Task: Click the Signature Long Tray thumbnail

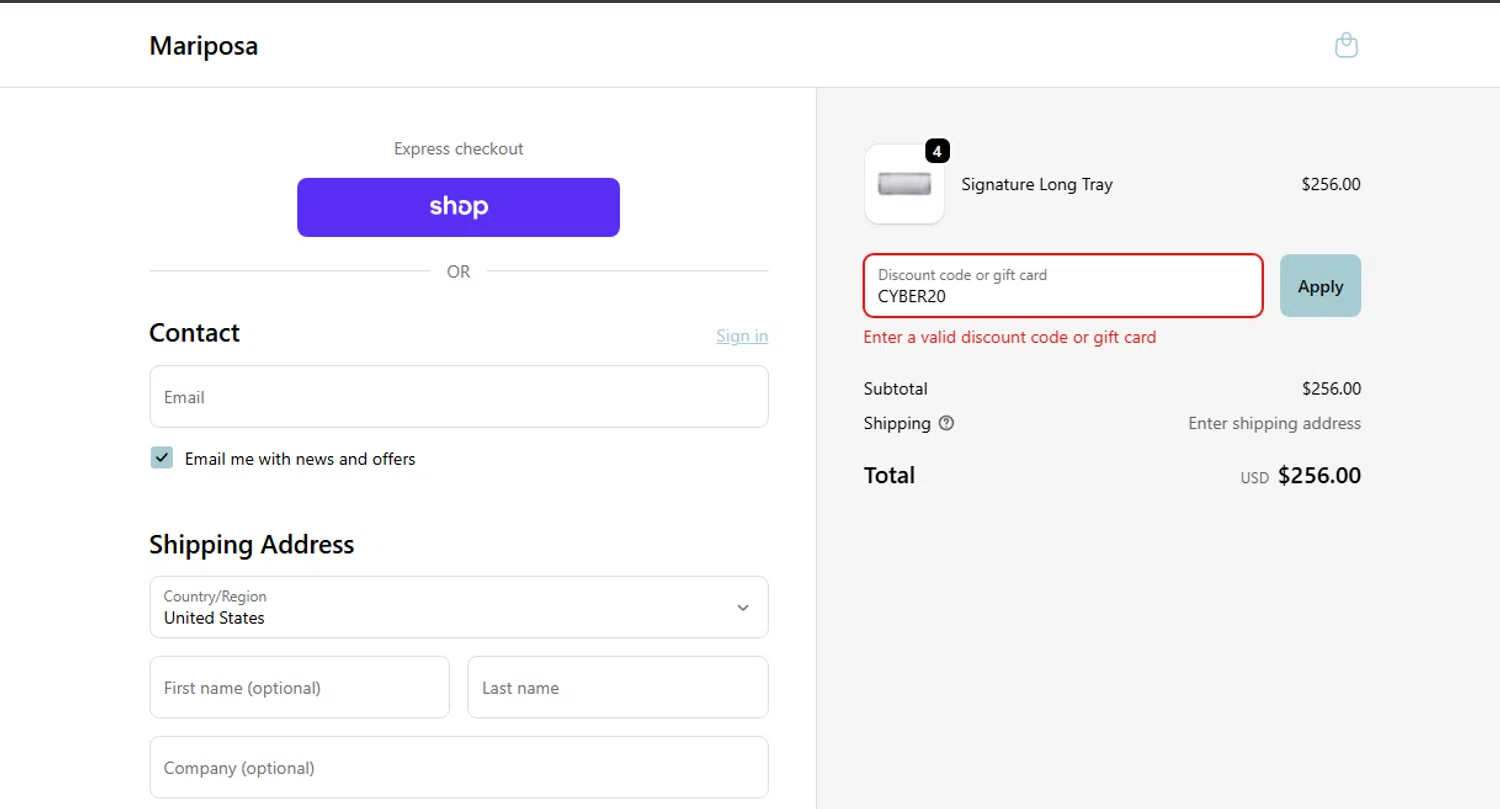Action: (904, 184)
